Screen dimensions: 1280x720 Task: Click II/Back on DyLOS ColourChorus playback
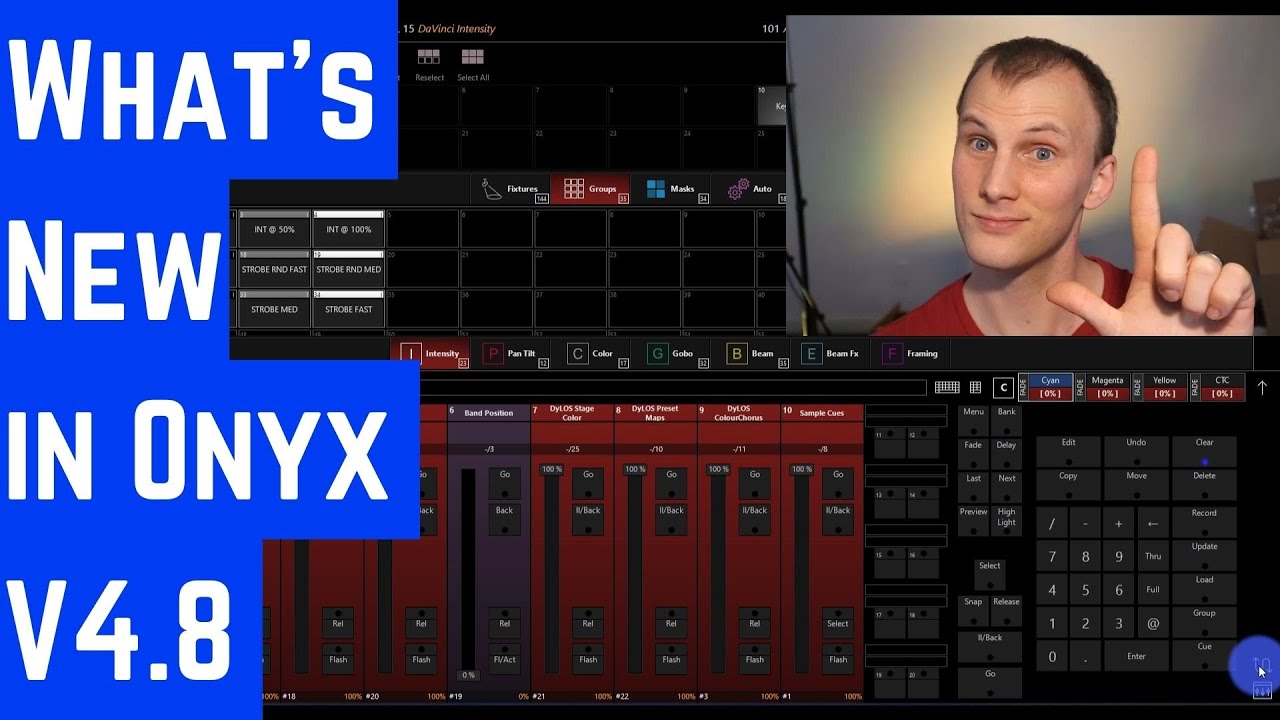pyautogui.click(x=755, y=518)
